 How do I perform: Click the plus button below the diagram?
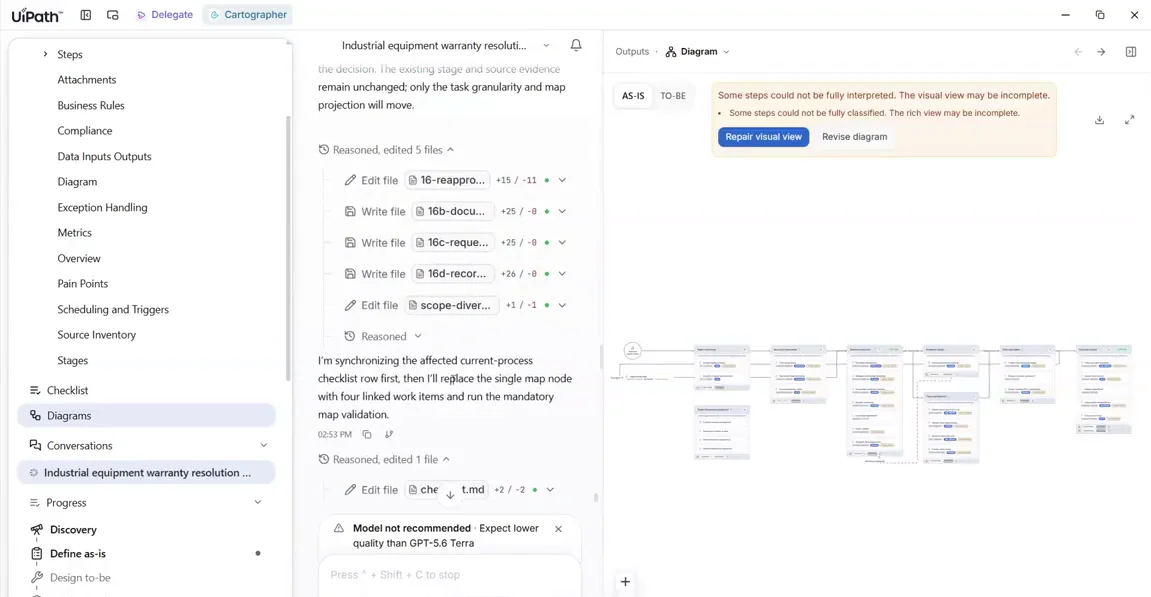click(x=625, y=582)
